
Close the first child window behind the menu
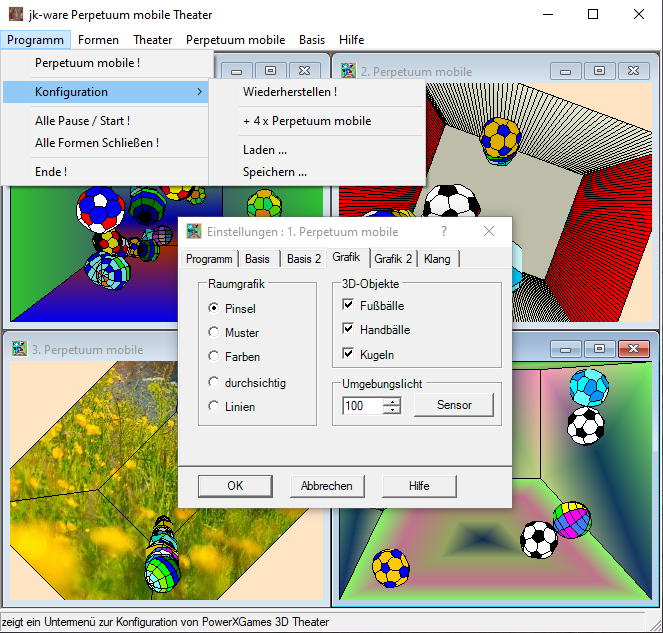coord(304,71)
